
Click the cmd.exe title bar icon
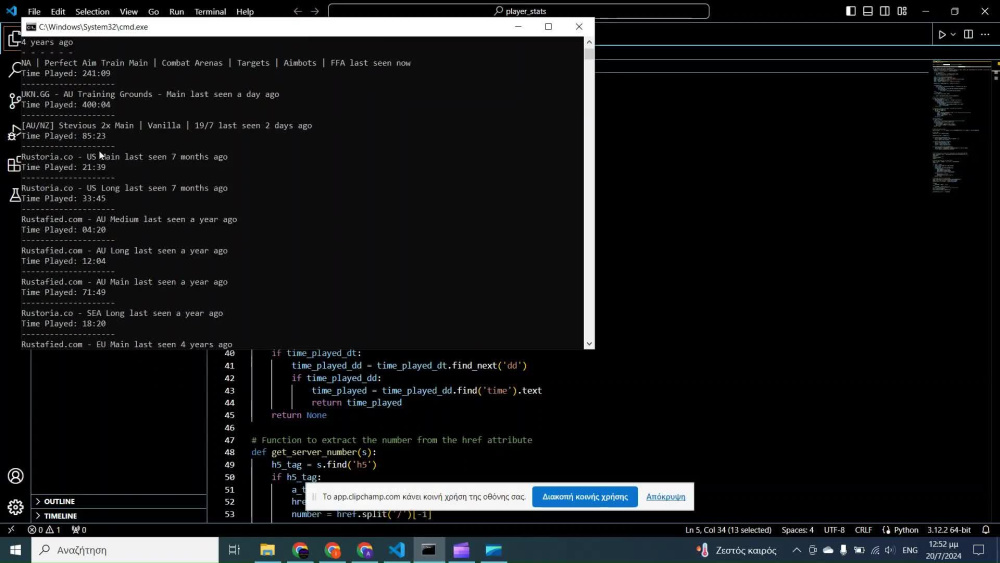pos(31,27)
